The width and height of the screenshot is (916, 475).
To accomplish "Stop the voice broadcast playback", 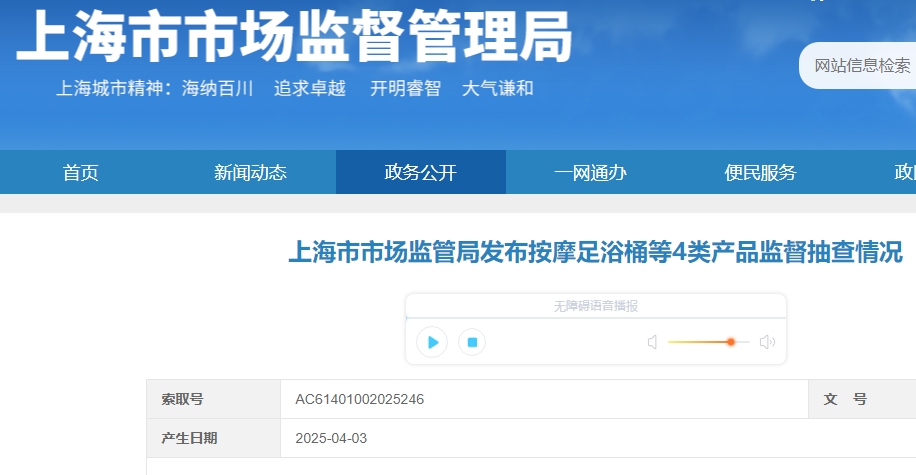I will pyautogui.click(x=472, y=342).
